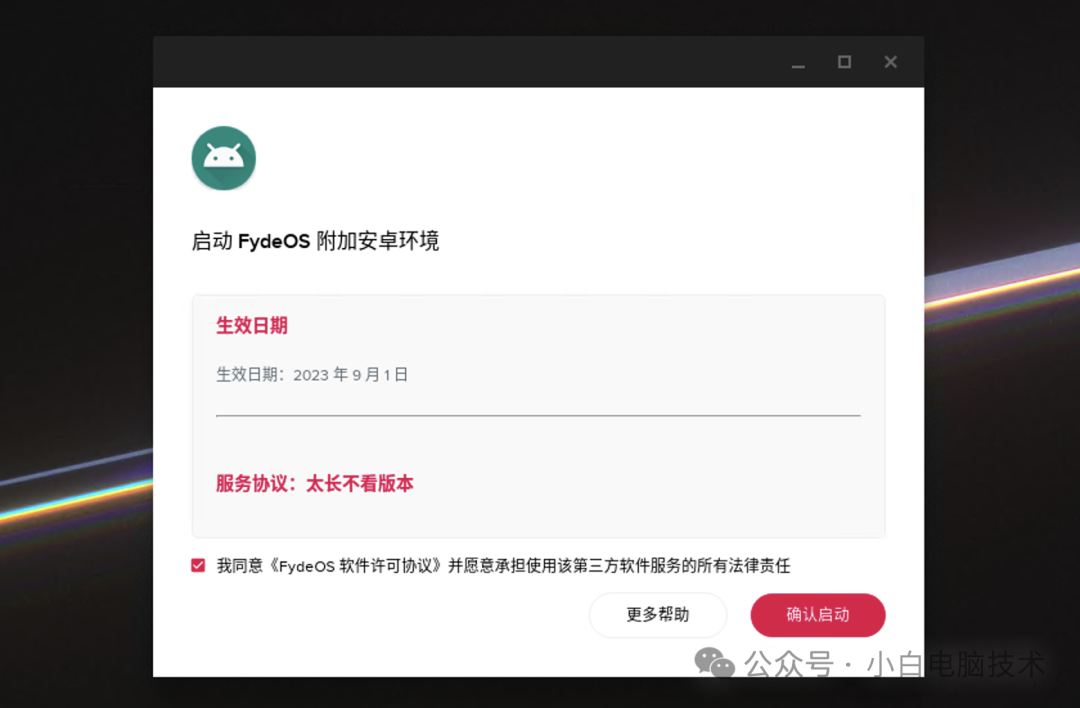Maximize the Android environment dialog window
This screenshot has height=708, width=1080.
(x=844, y=62)
